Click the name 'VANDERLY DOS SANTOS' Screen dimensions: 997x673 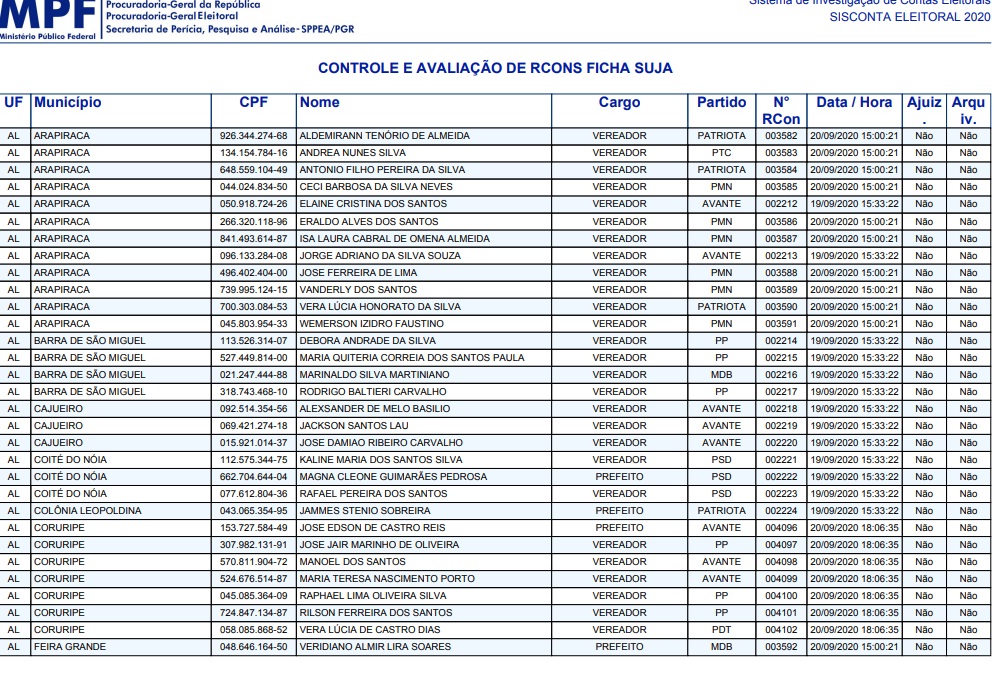359,290
